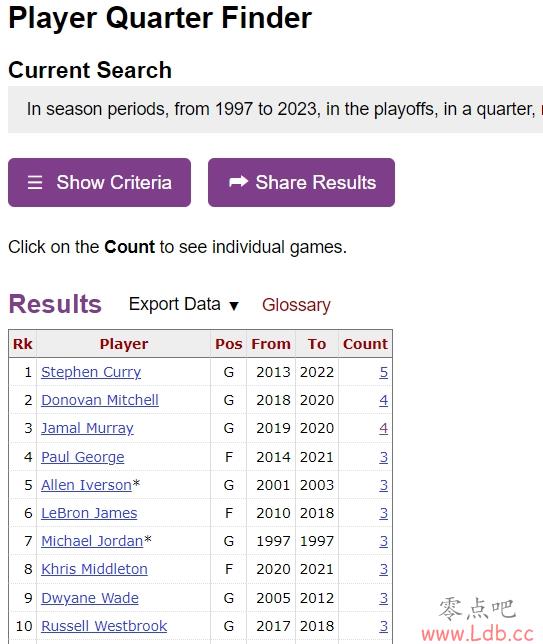The height and width of the screenshot is (644, 543).
Task: Open the Glossary link
Action: coord(296,305)
